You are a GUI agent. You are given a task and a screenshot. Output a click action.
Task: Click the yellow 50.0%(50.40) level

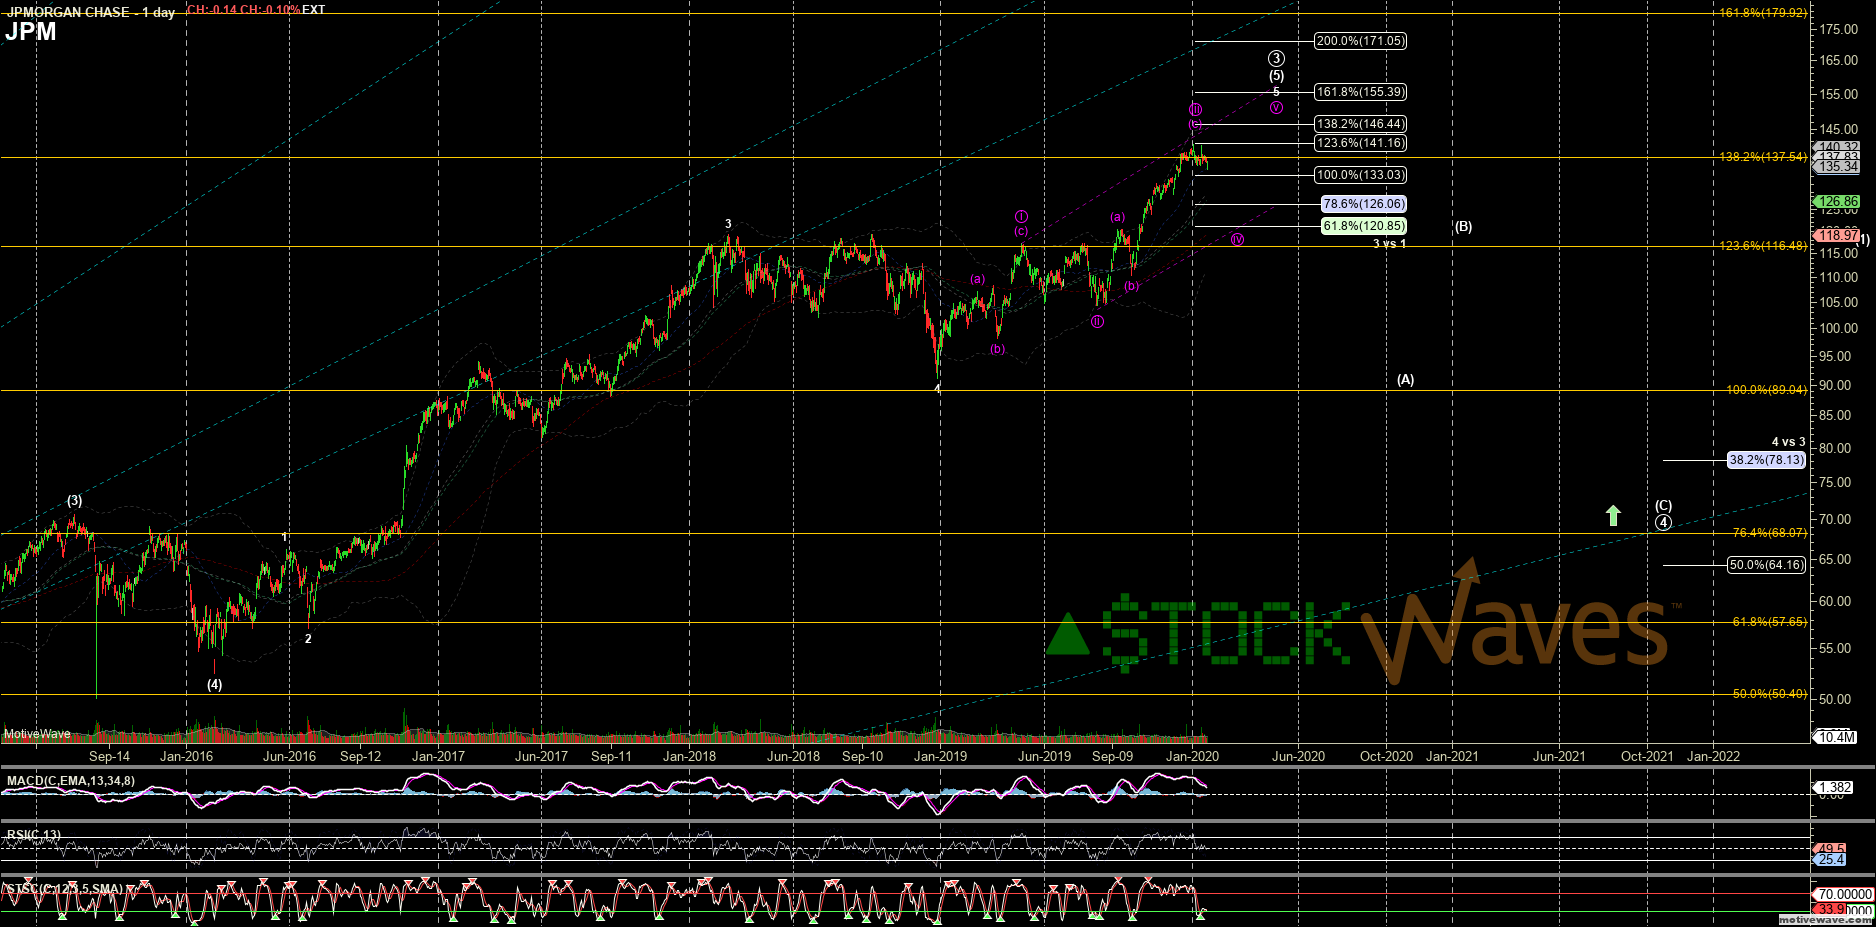click(1770, 694)
